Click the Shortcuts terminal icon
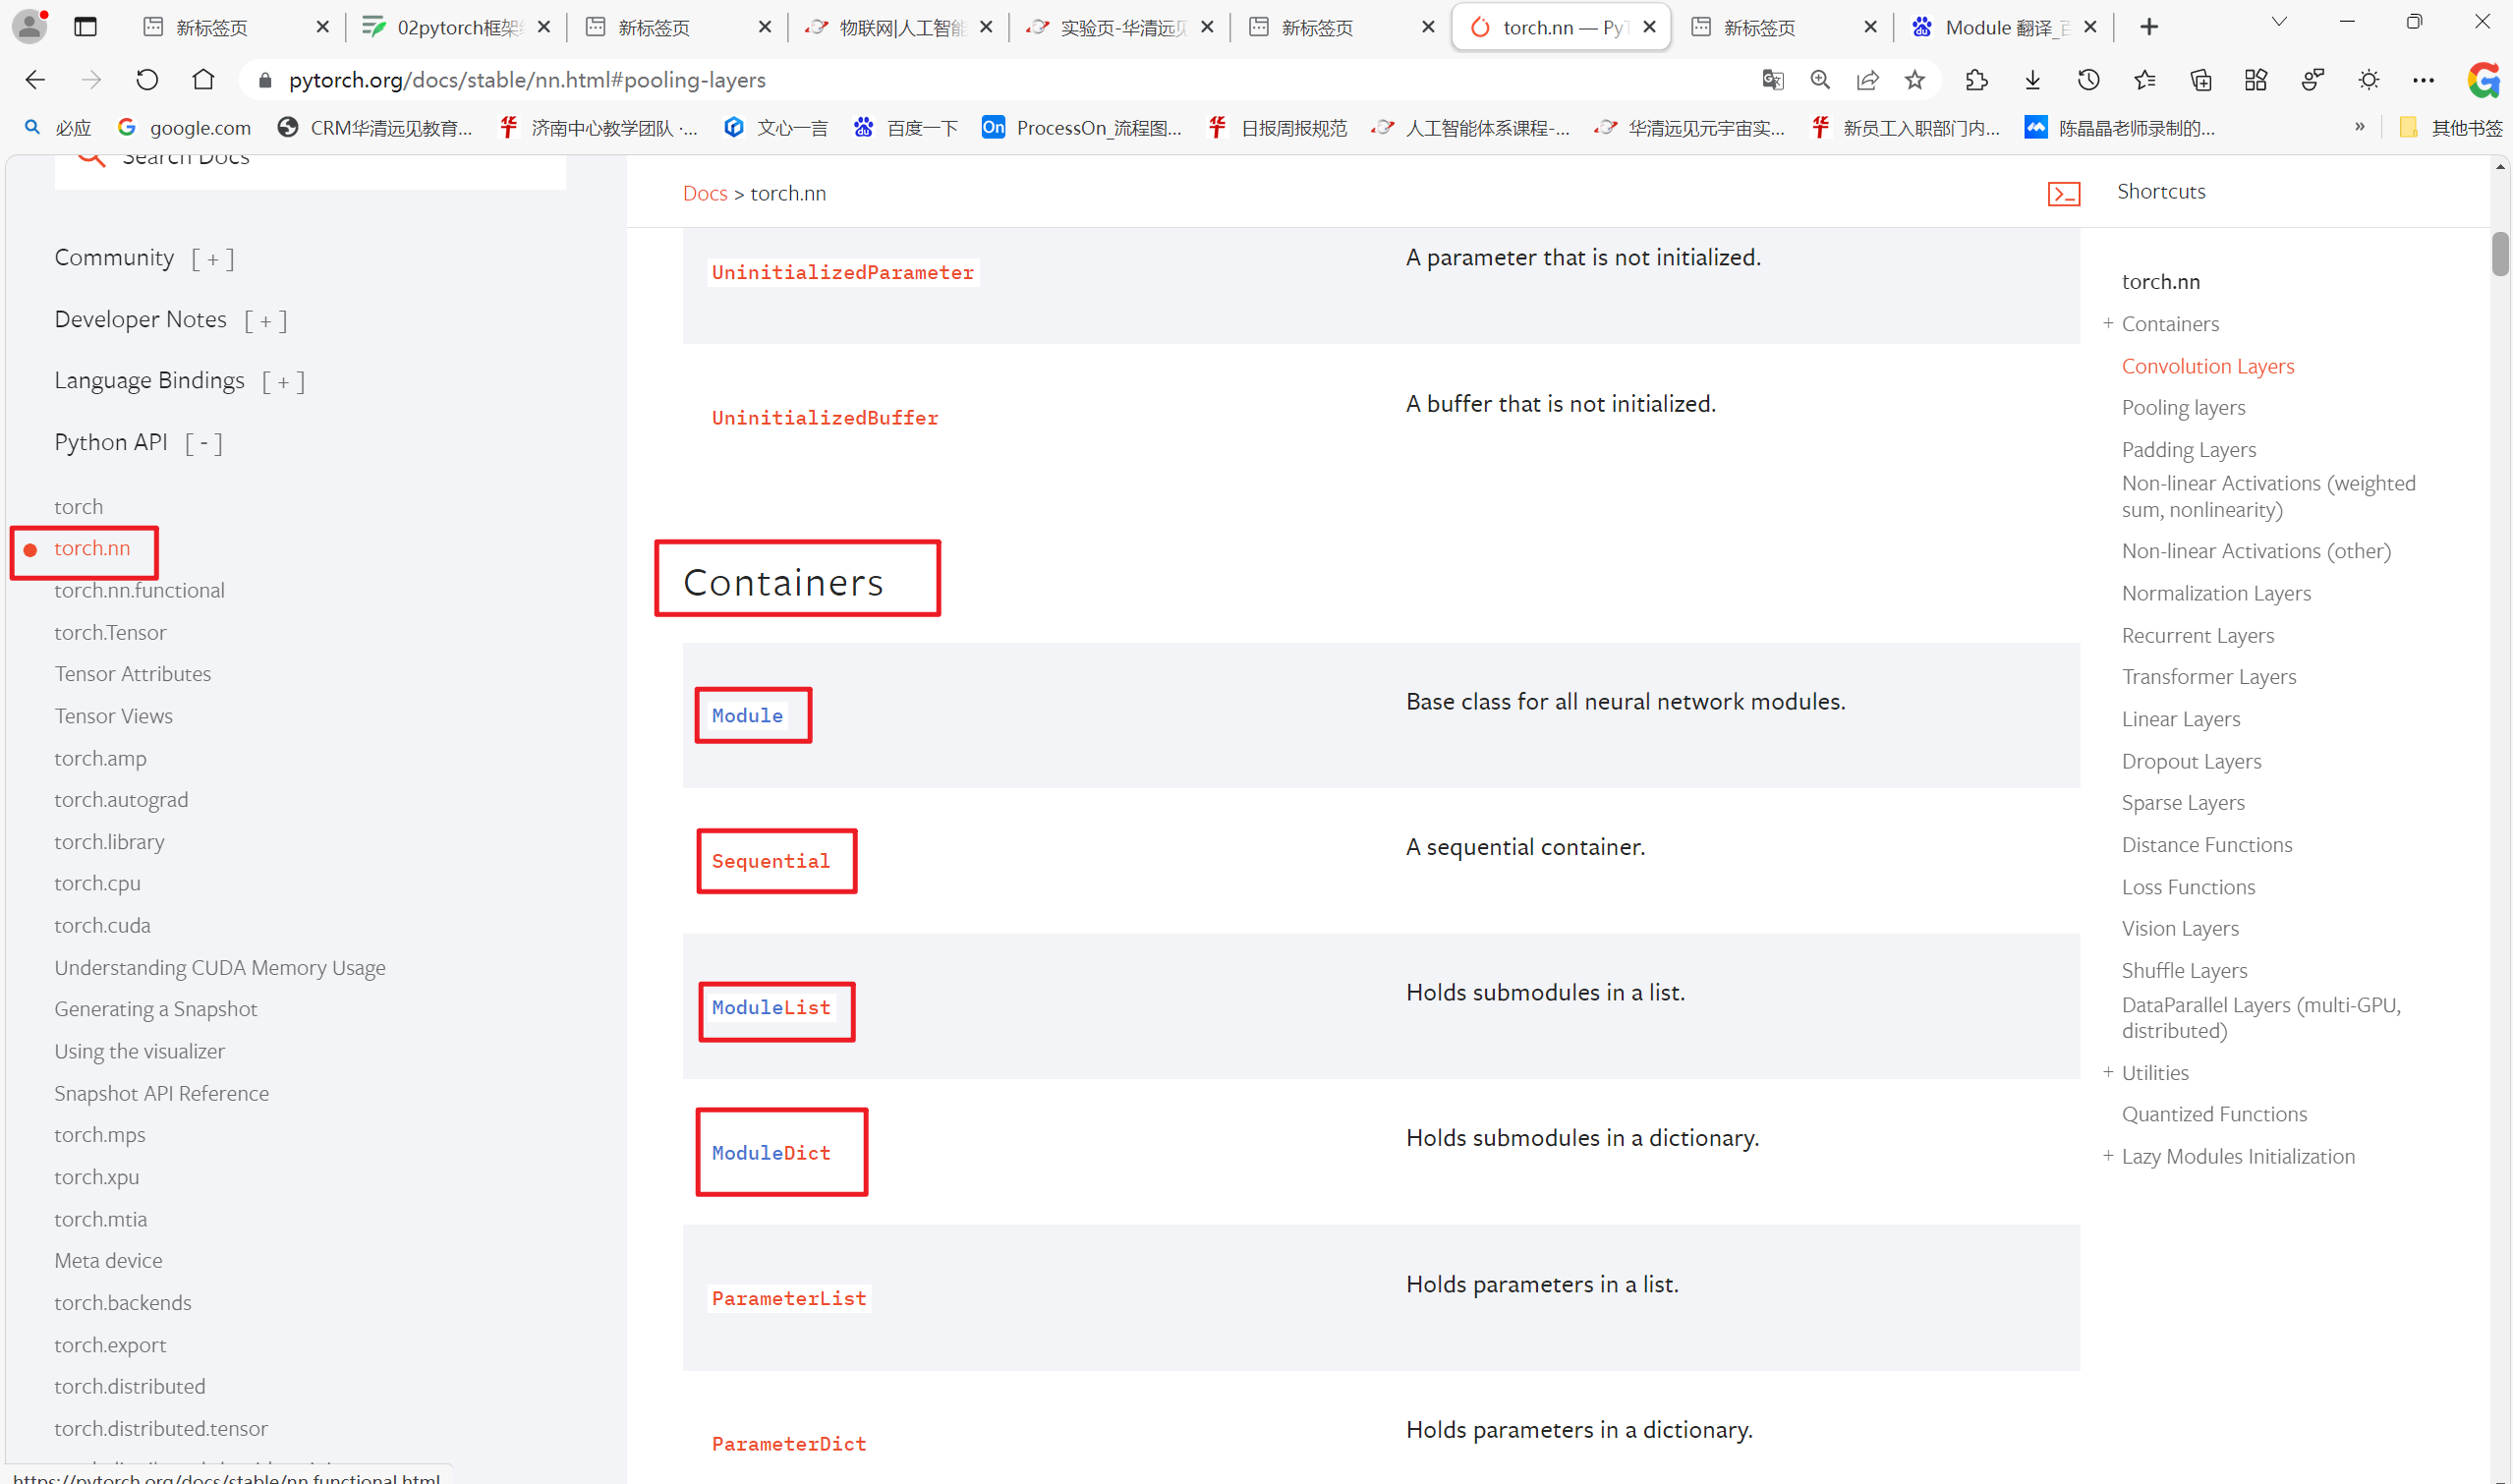Screen dimensions: 2513x1484 2063,193
